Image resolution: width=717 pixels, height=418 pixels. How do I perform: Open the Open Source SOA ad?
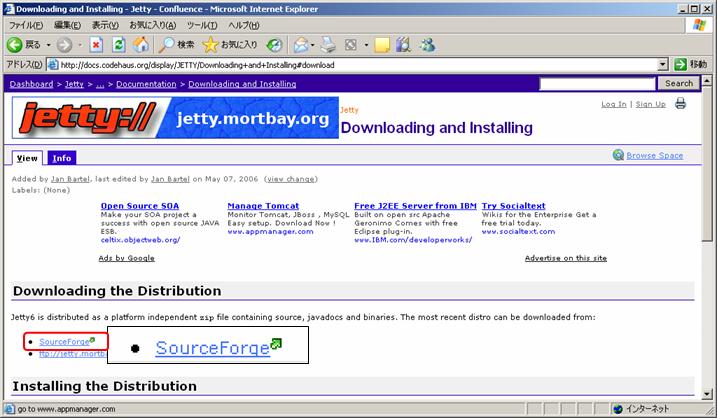(140, 206)
